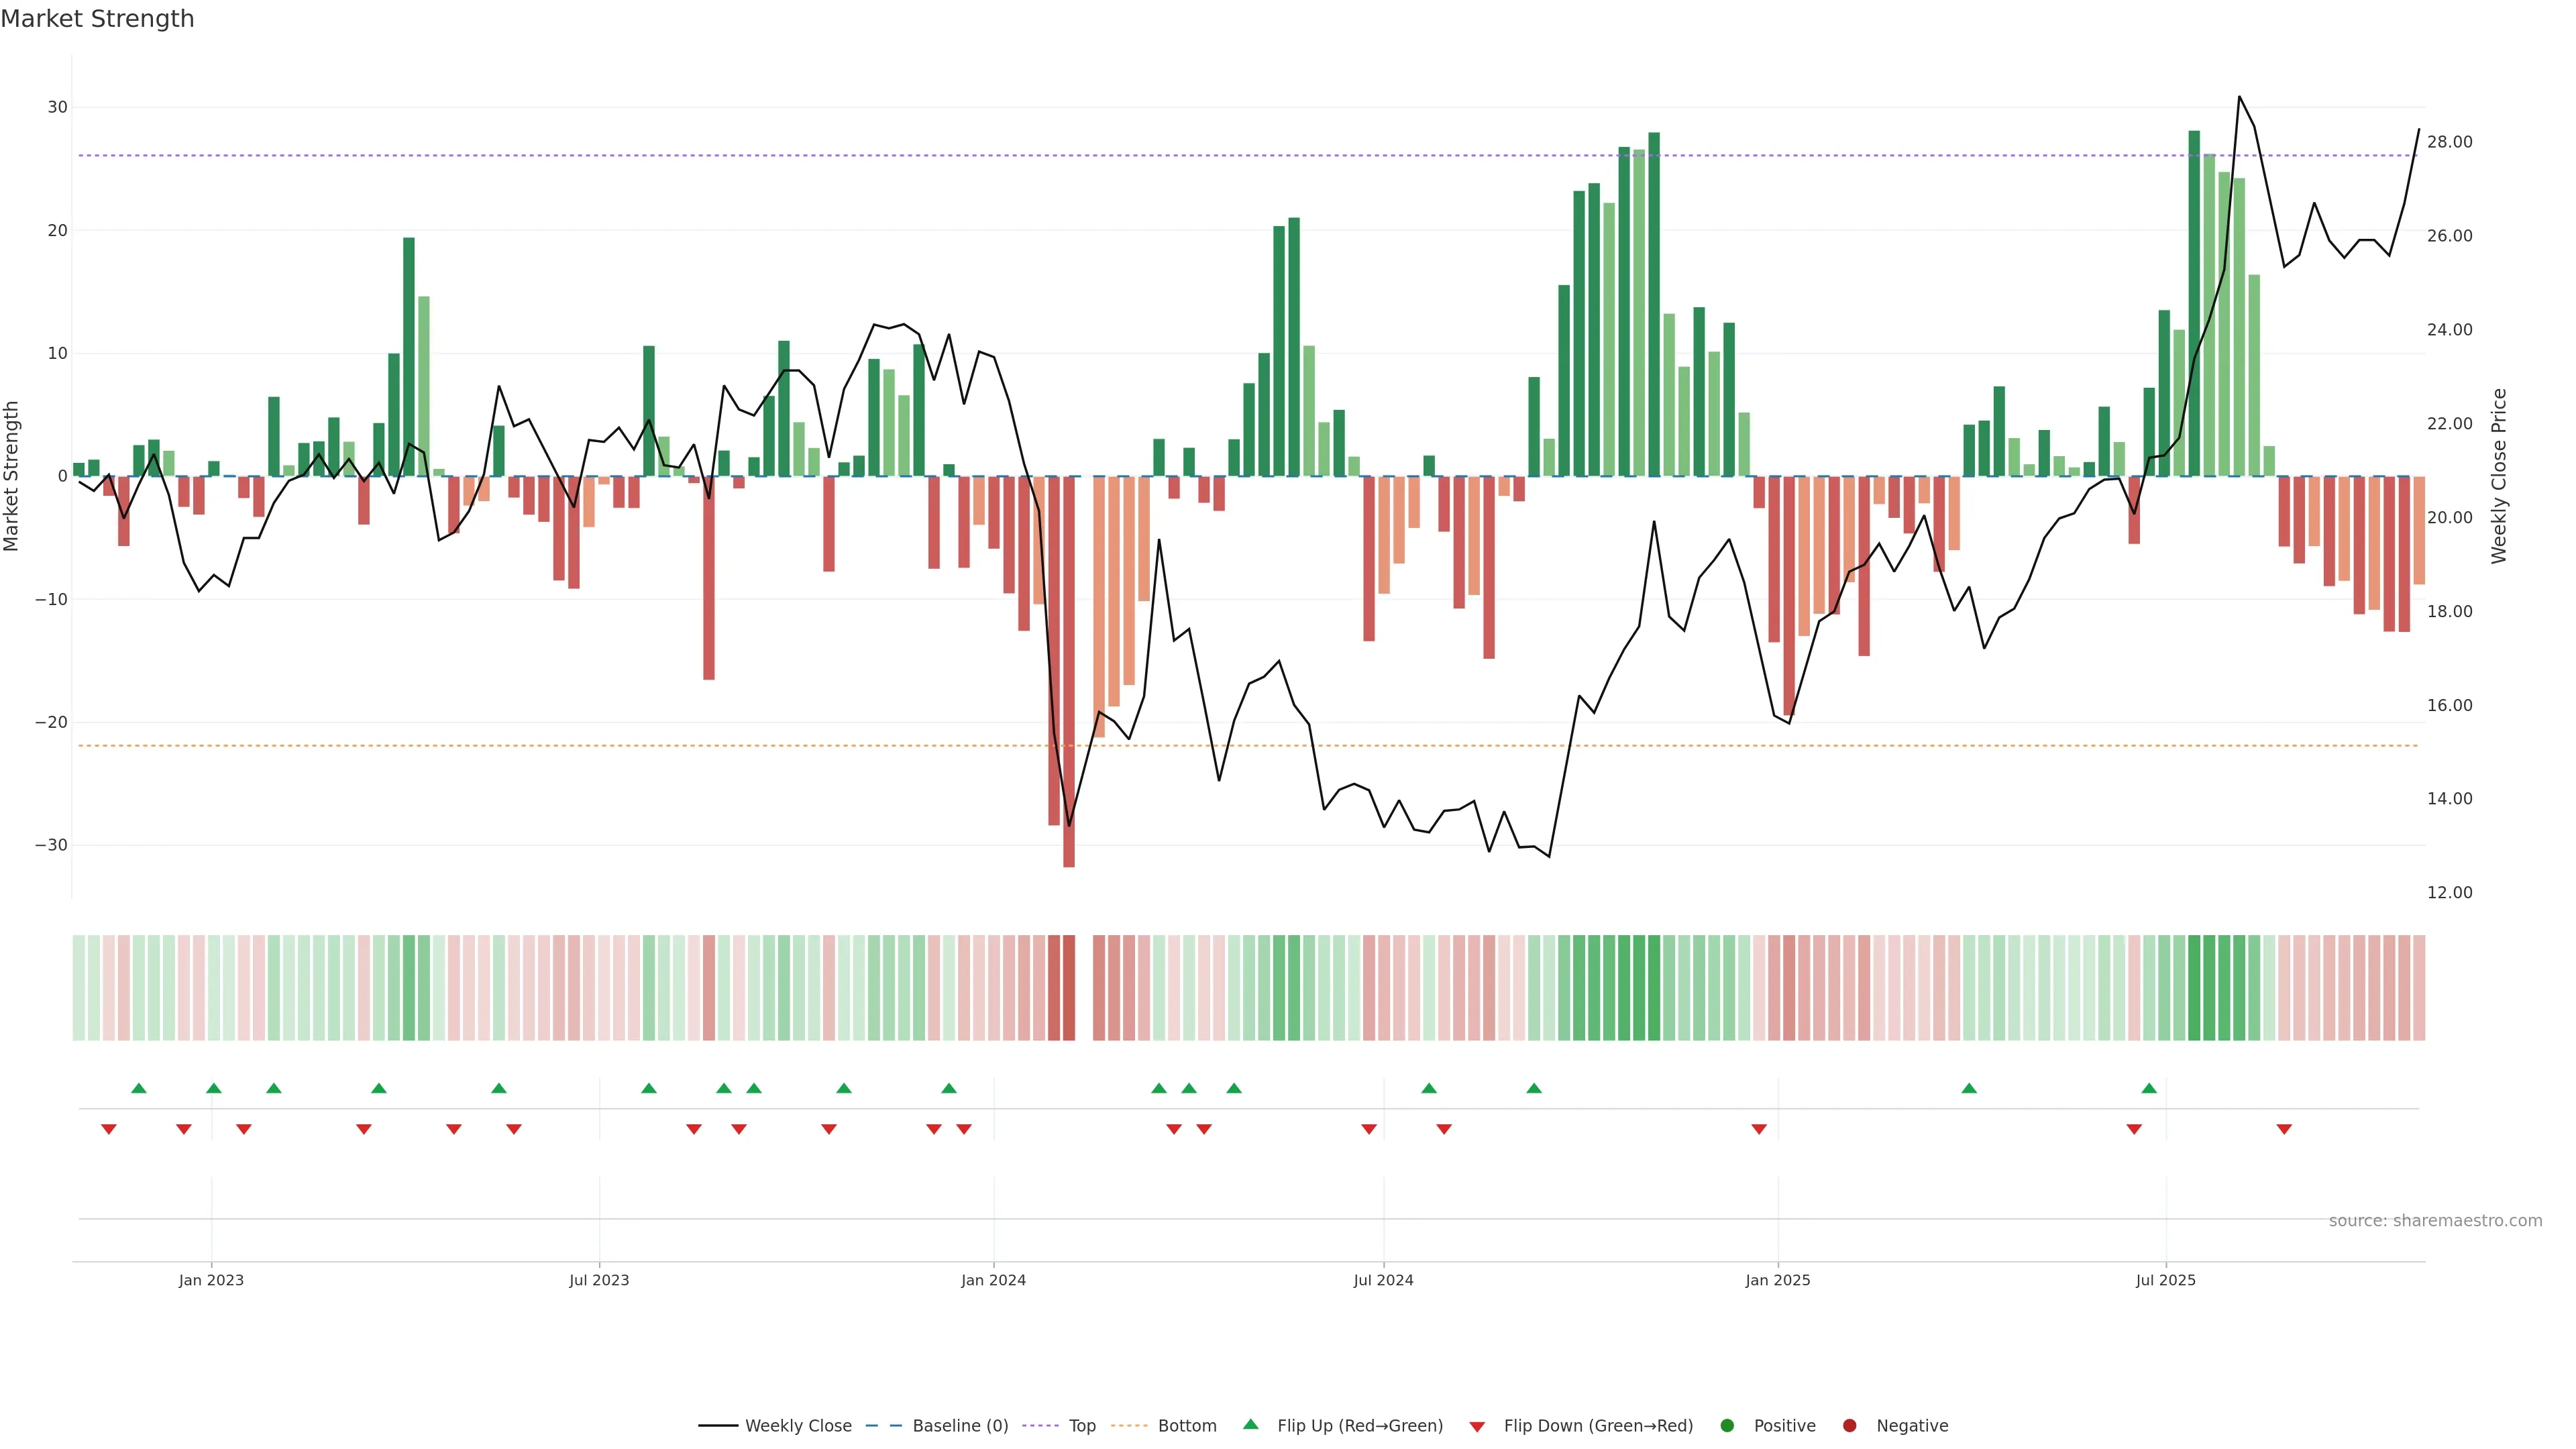Image resolution: width=2576 pixels, height=1449 pixels.
Task: Click the Positive green dot legend icon
Action: [1727, 1426]
